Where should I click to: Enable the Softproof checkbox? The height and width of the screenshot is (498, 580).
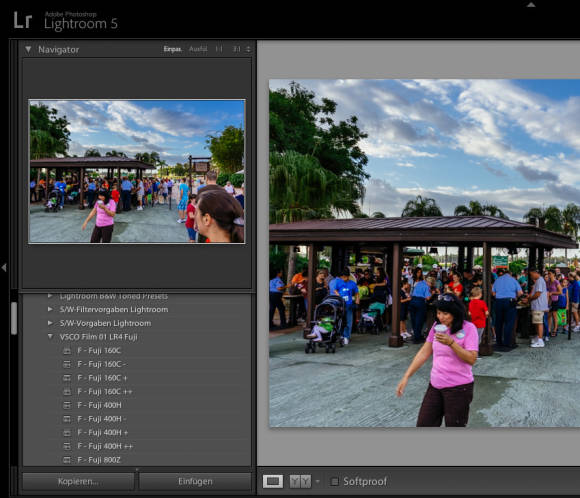pos(334,481)
